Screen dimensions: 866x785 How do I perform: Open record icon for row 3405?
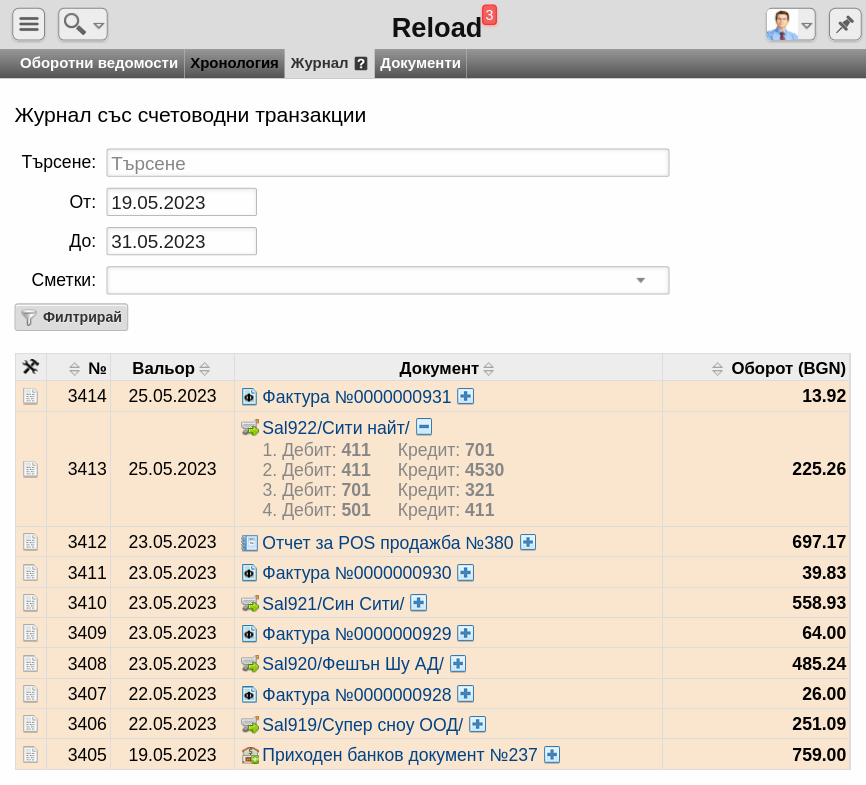tap(30, 755)
